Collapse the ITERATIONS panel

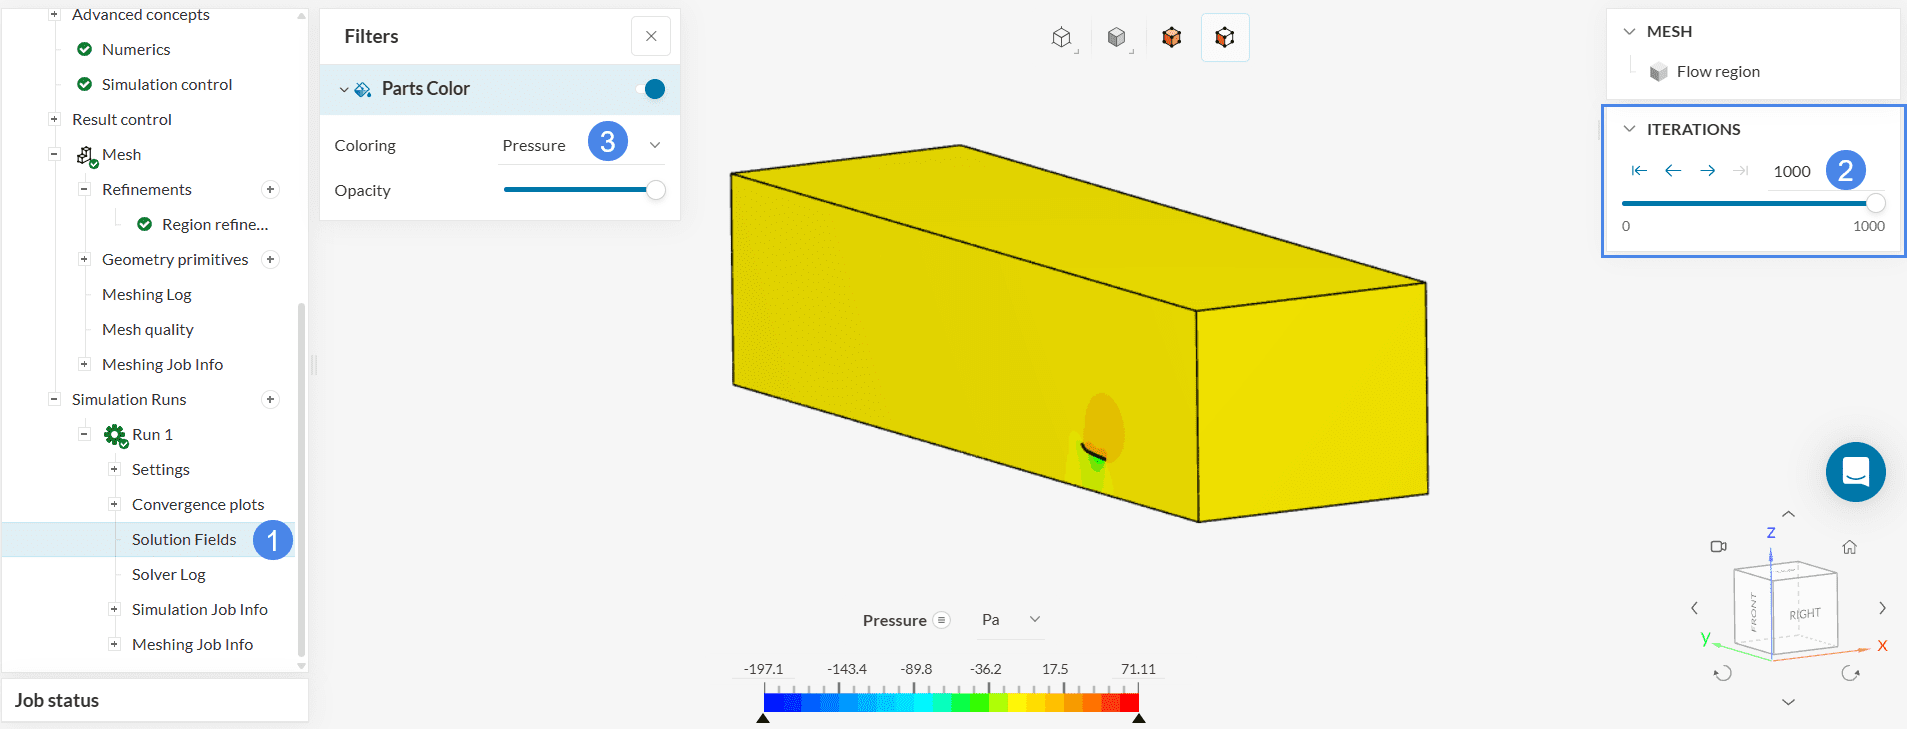tap(1629, 130)
